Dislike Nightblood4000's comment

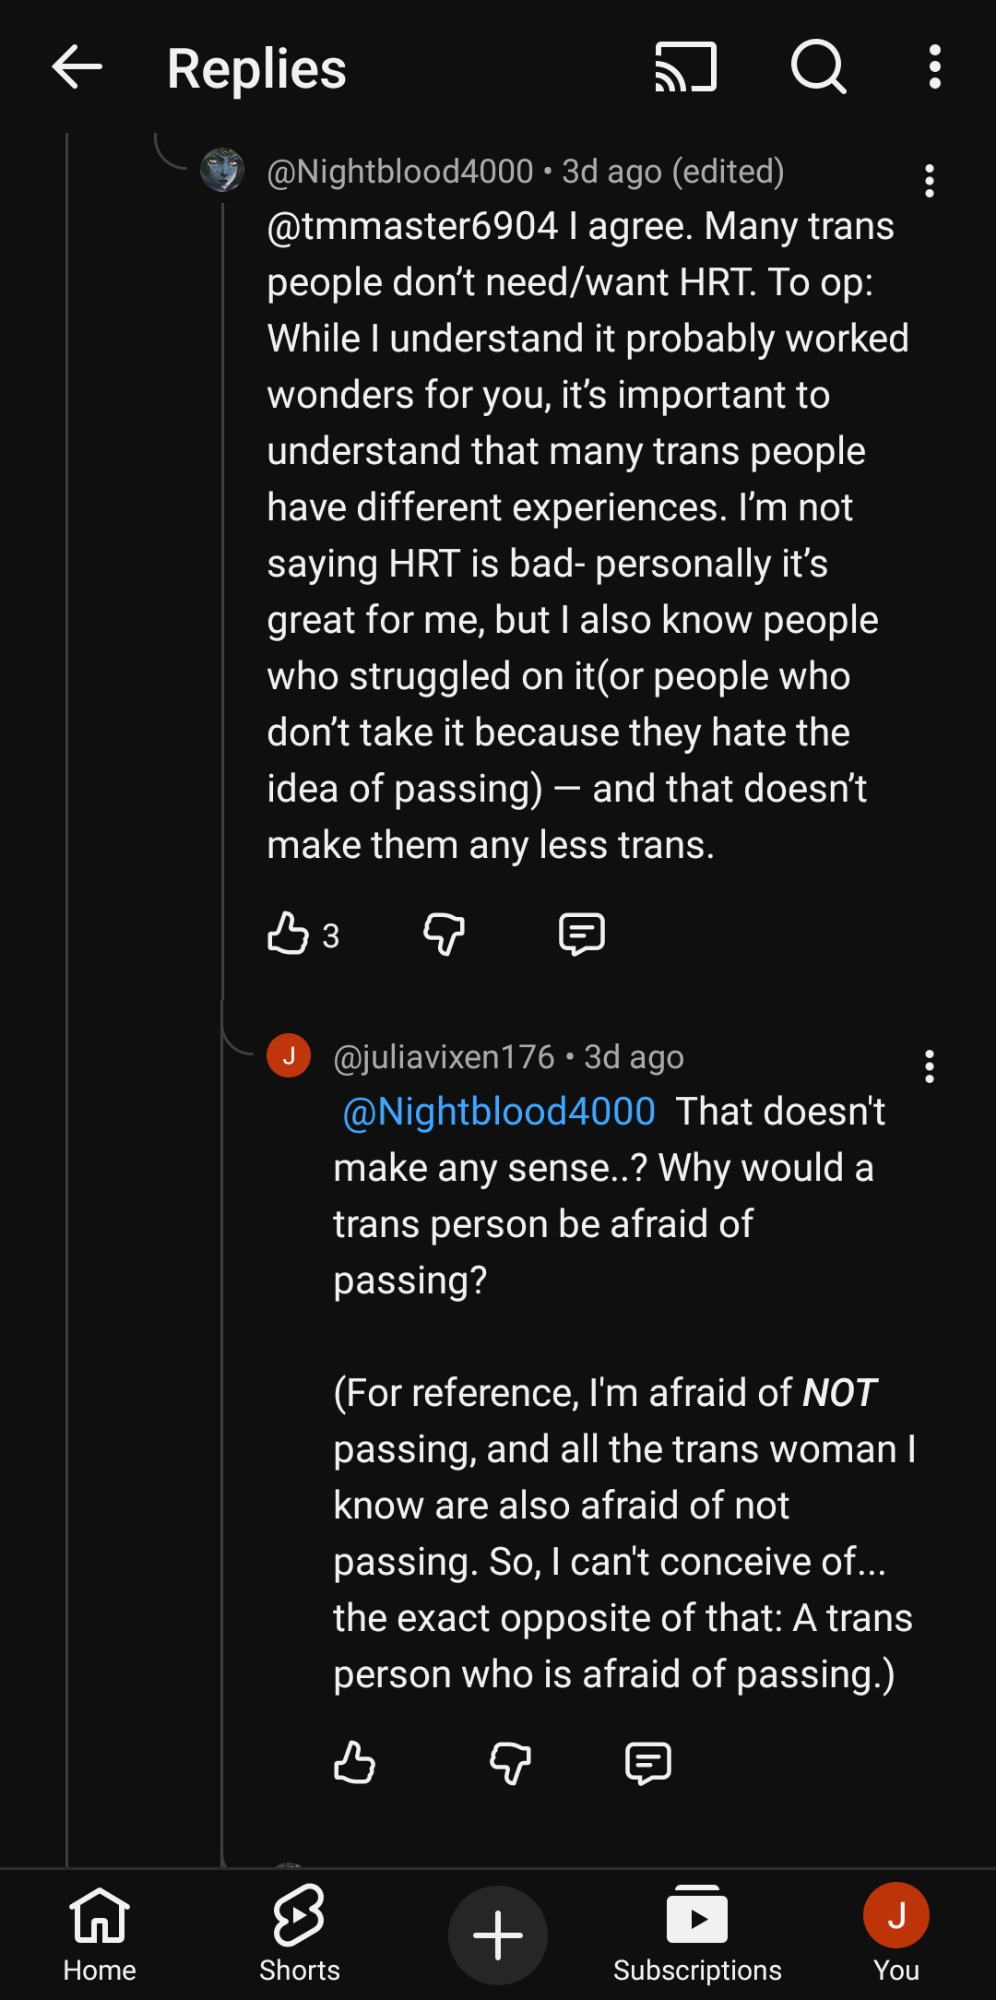[444, 934]
